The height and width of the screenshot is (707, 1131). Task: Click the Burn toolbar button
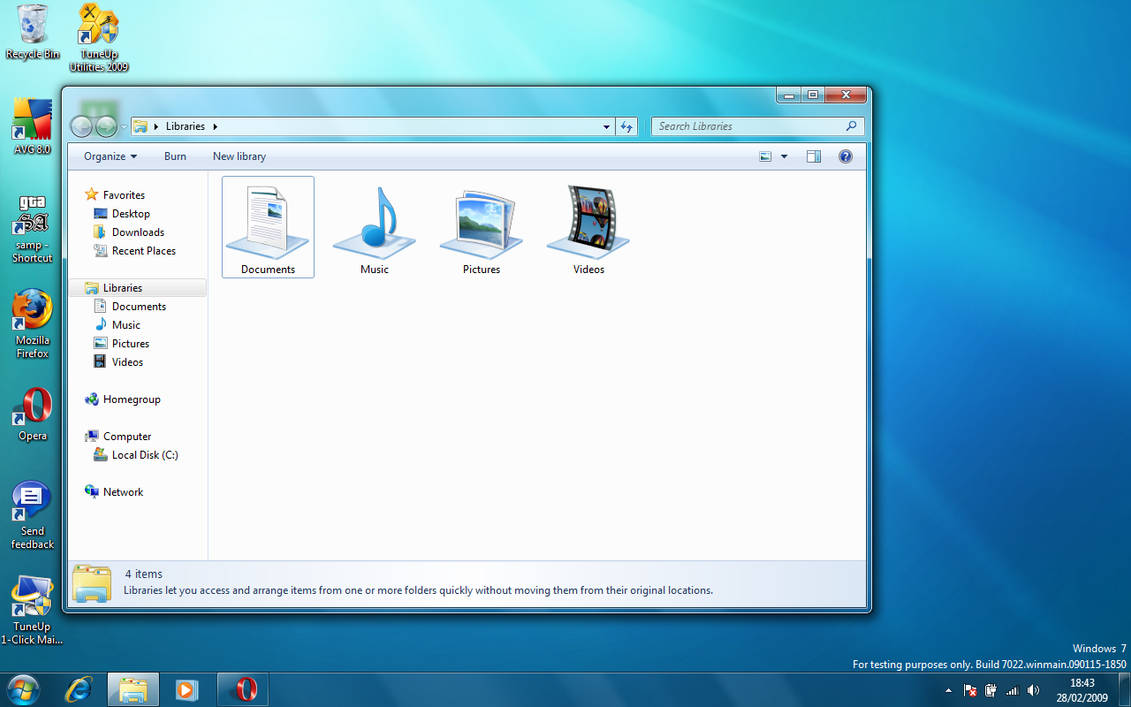point(175,157)
